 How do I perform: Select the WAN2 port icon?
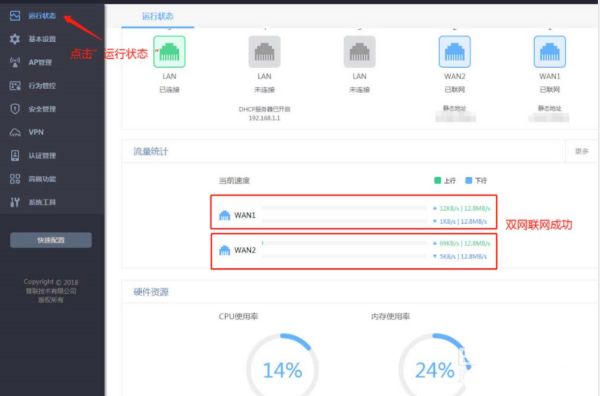point(455,52)
